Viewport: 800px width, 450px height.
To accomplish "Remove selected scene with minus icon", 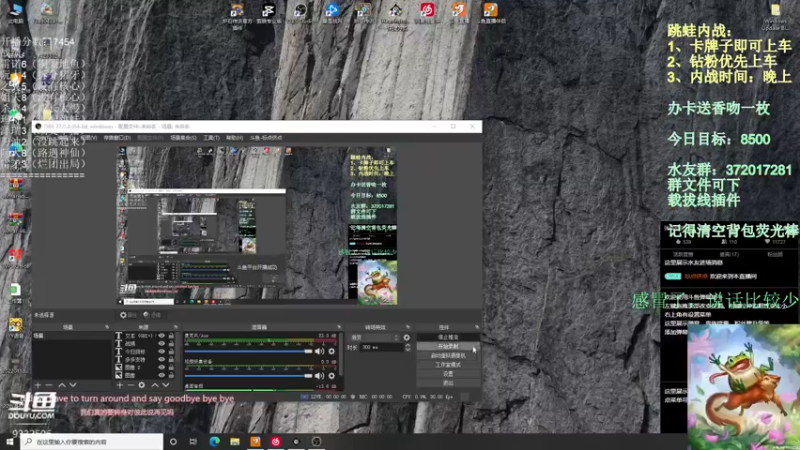I will click(x=49, y=385).
